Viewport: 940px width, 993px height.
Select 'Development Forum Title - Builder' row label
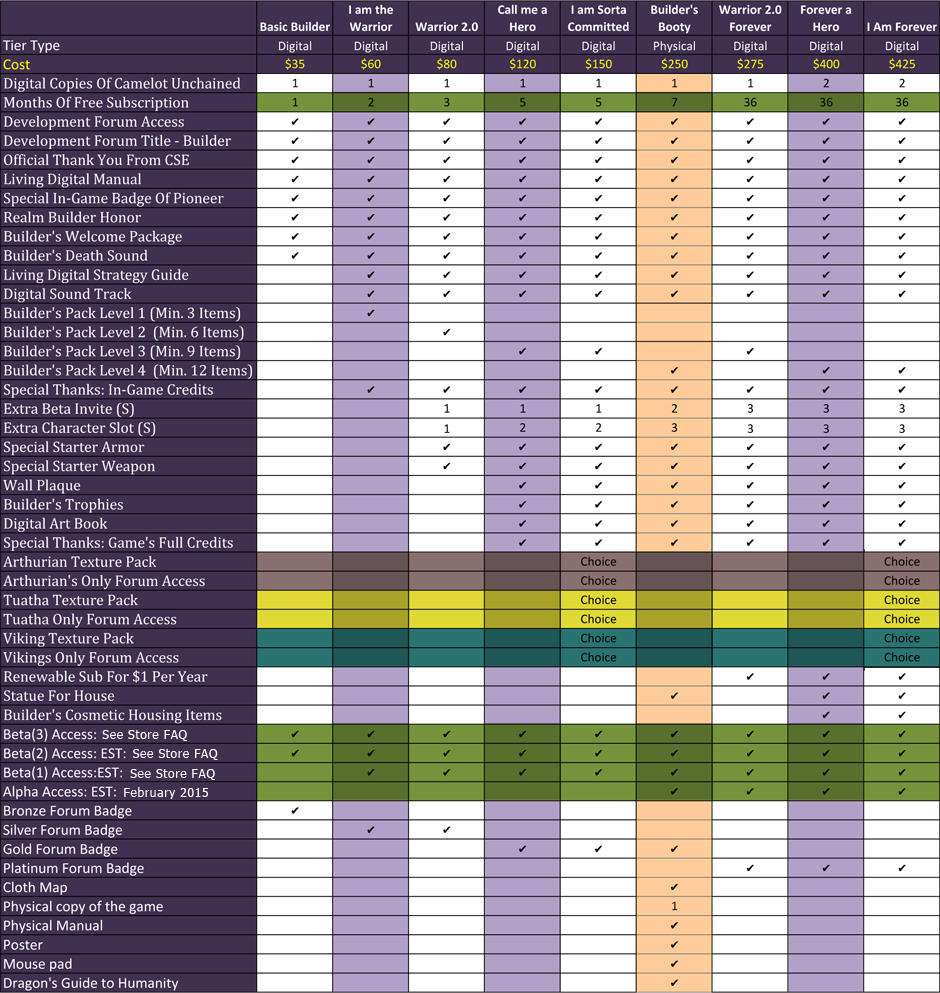tap(117, 141)
